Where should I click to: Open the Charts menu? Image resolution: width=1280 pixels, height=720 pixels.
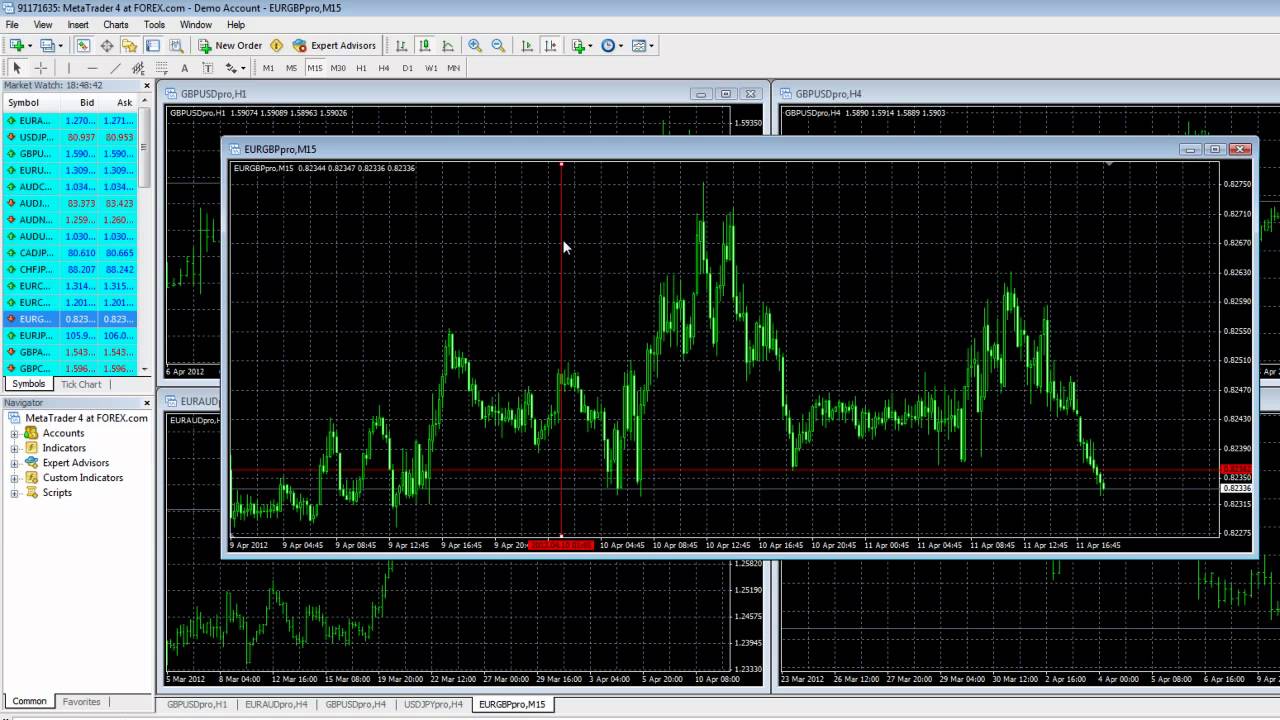click(115, 25)
